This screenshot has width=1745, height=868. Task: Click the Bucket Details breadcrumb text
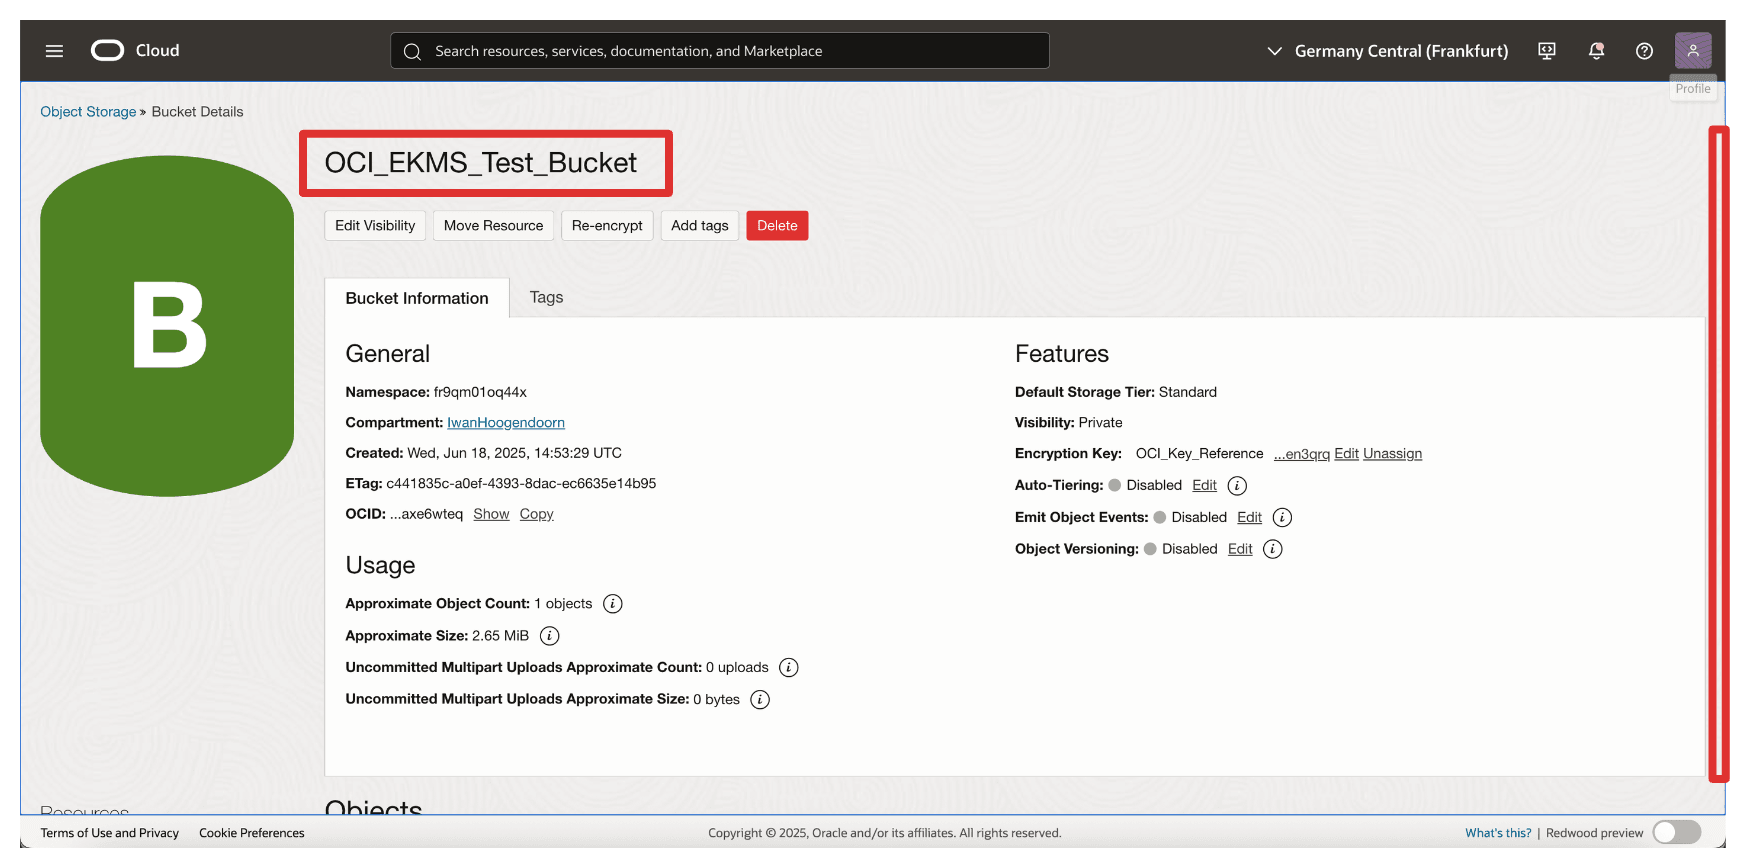(197, 112)
